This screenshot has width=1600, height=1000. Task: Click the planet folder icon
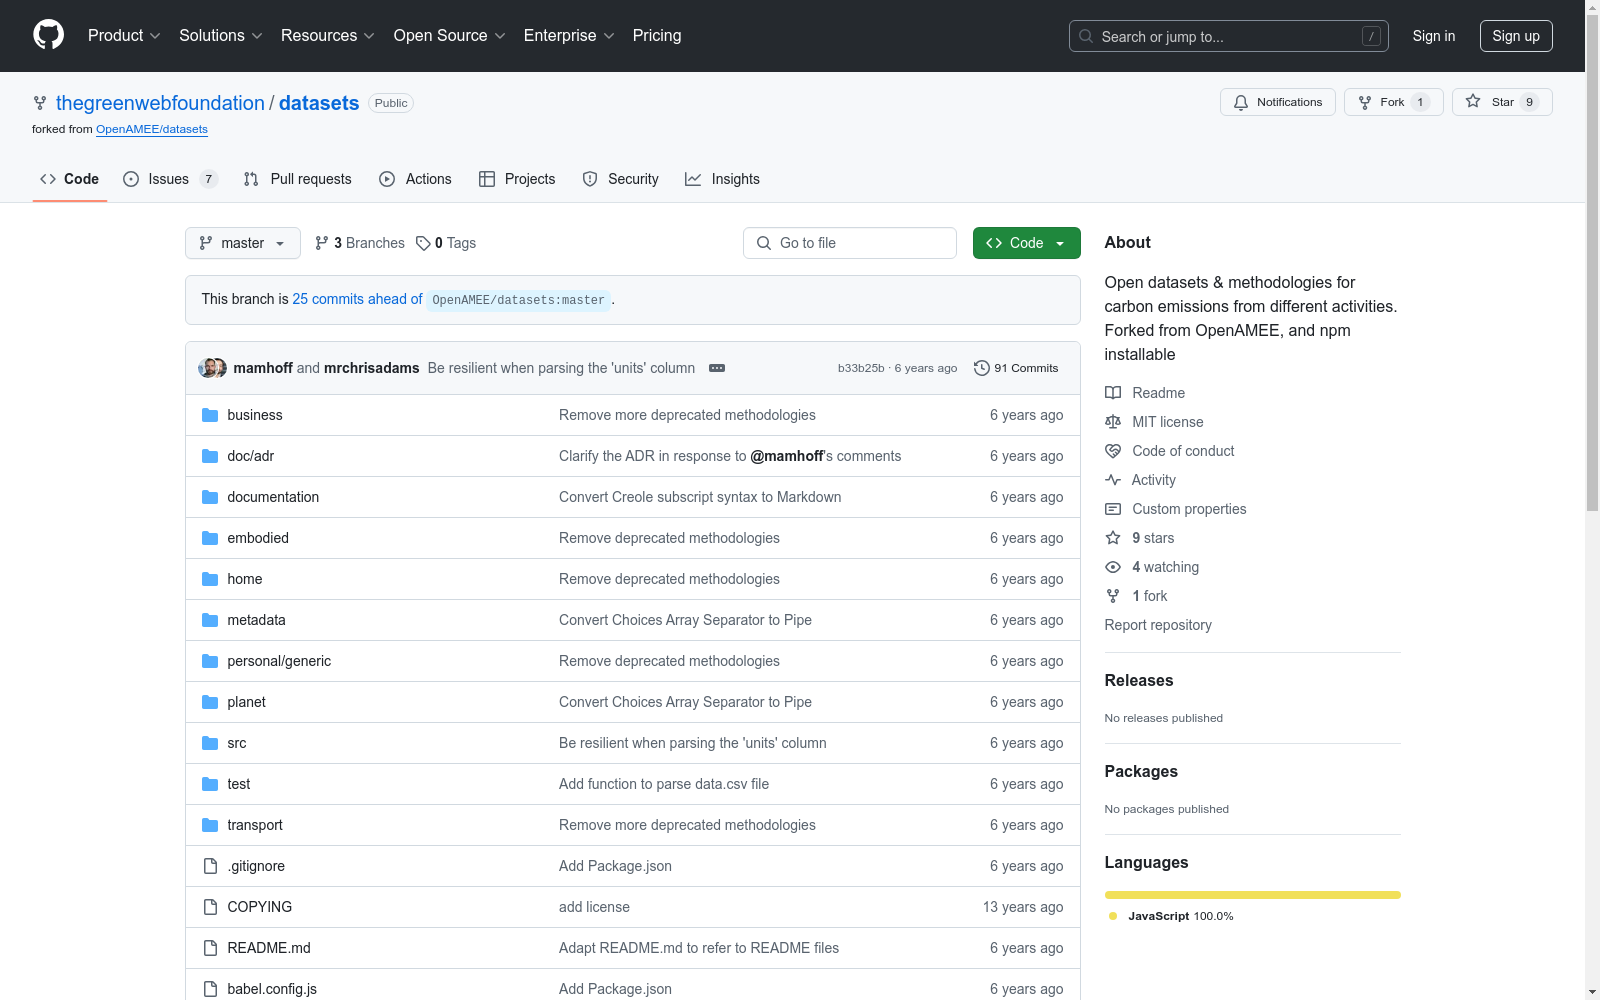pos(210,702)
